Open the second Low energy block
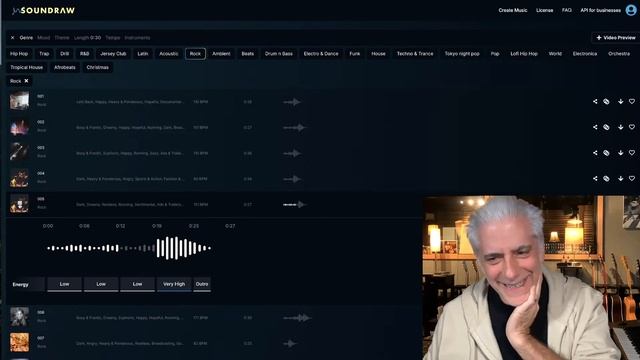The image size is (640, 360). click(101, 284)
